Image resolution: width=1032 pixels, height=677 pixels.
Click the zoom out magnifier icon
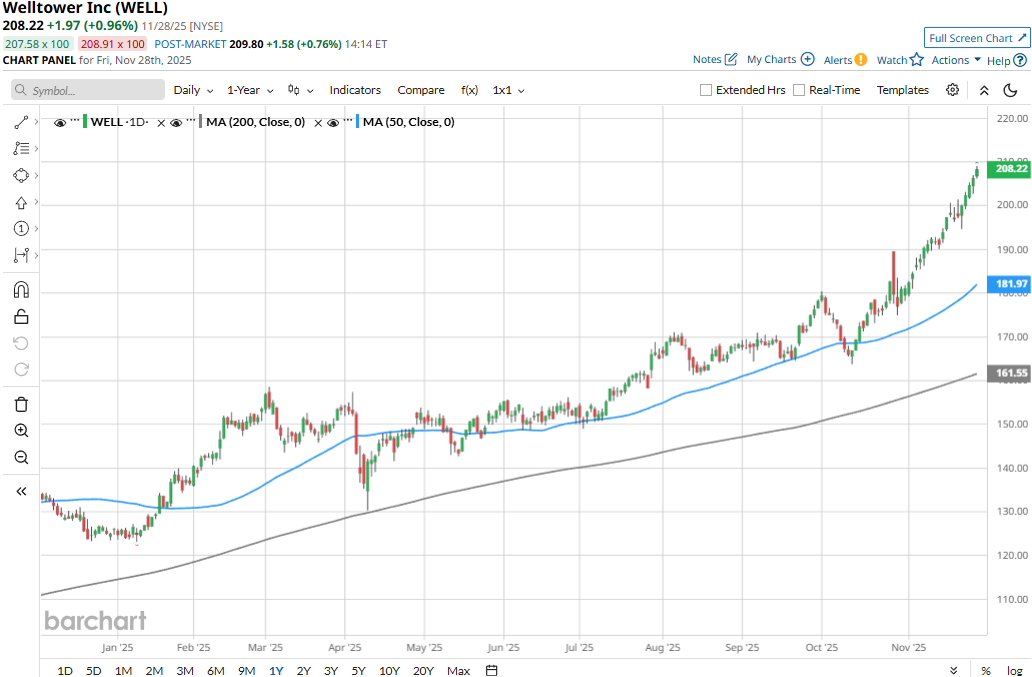[21, 457]
